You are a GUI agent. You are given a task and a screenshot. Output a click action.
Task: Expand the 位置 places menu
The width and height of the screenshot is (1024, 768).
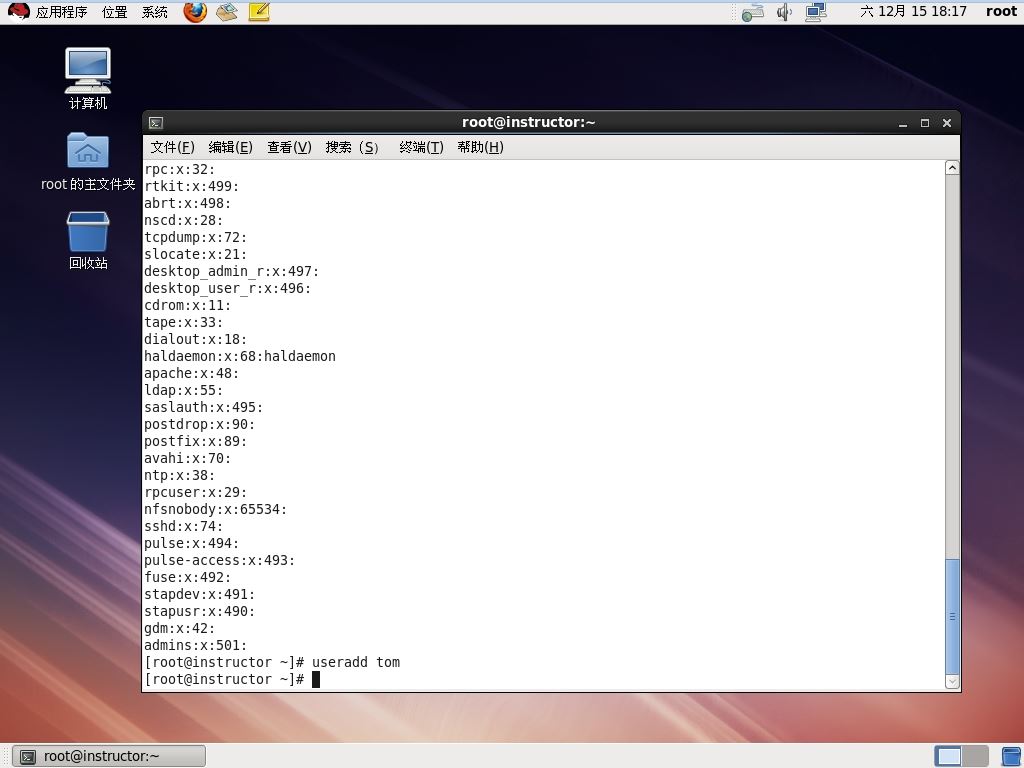click(x=114, y=12)
